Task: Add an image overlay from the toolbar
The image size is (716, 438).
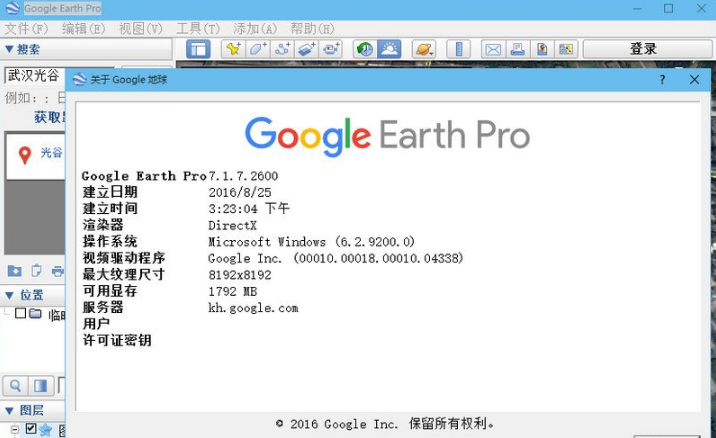Action: tap(306, 49)
